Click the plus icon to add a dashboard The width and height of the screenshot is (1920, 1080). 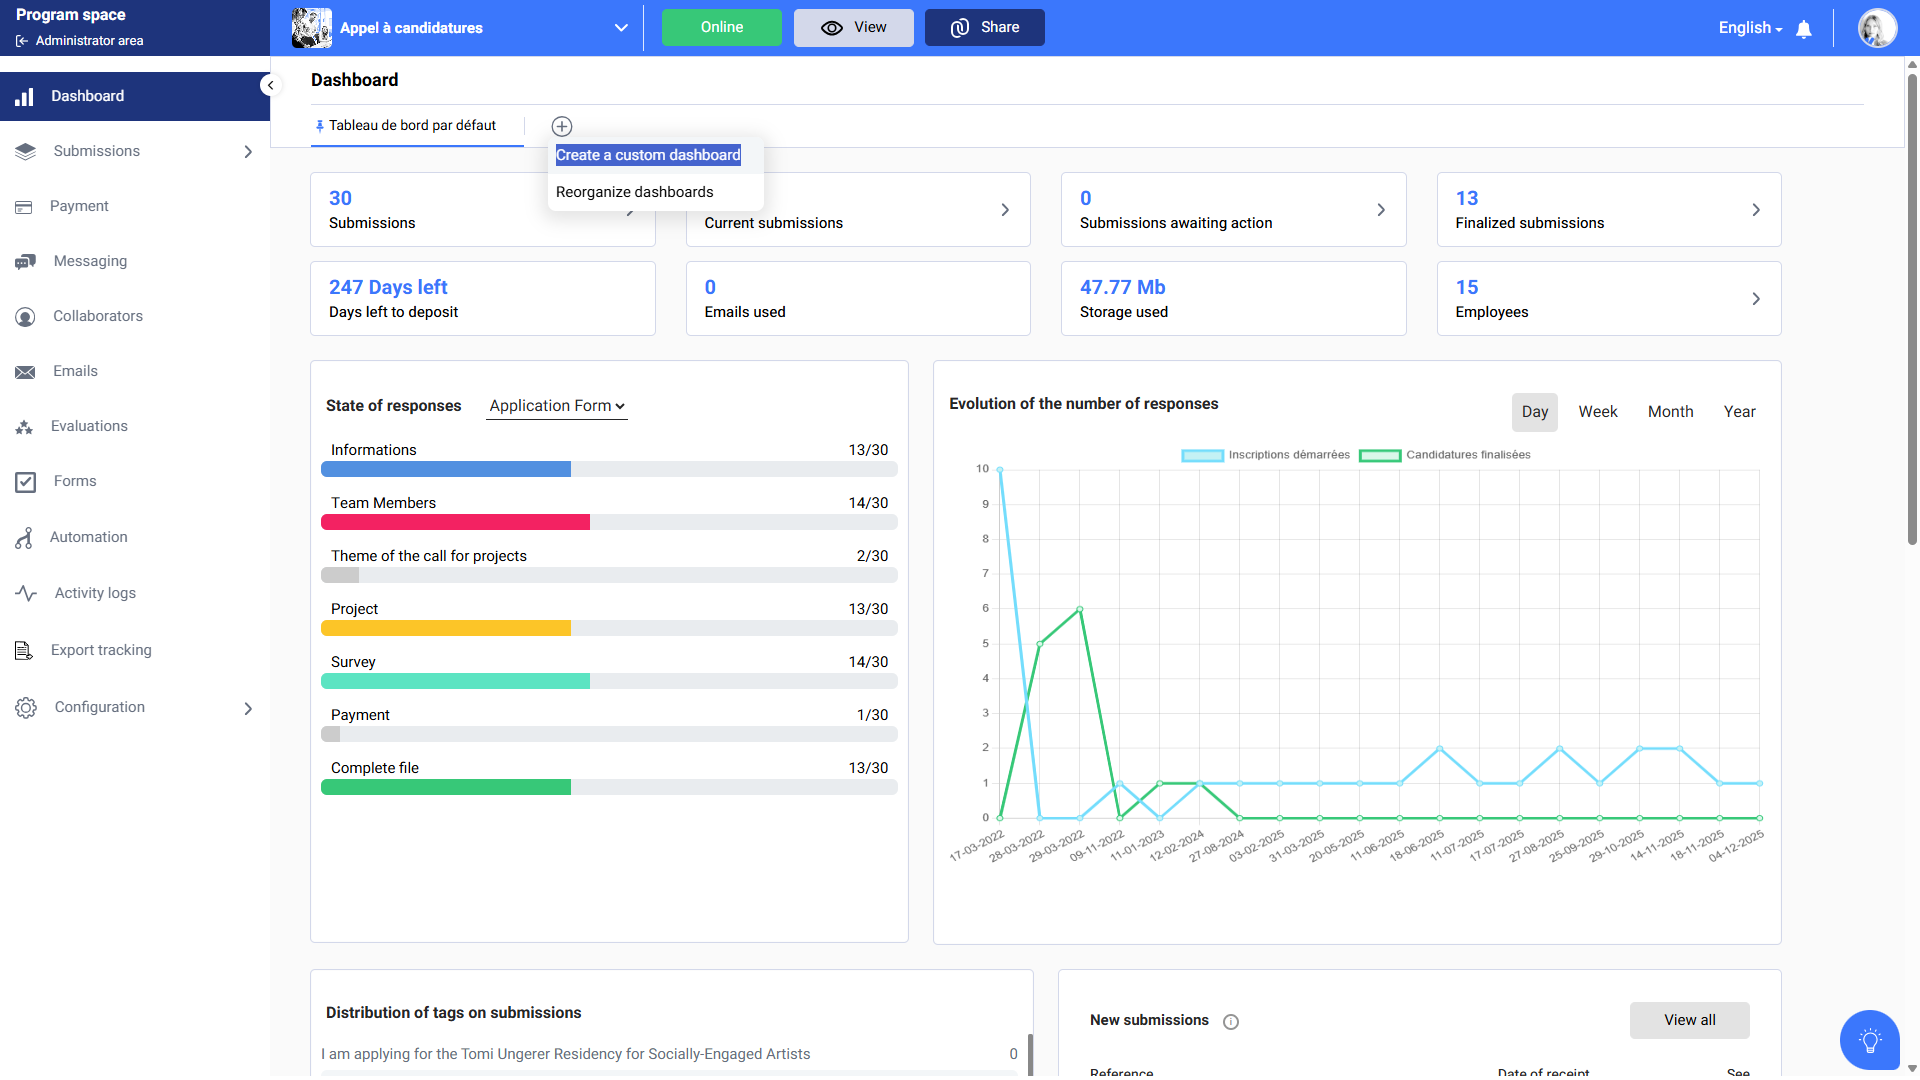tap(562, 126)
